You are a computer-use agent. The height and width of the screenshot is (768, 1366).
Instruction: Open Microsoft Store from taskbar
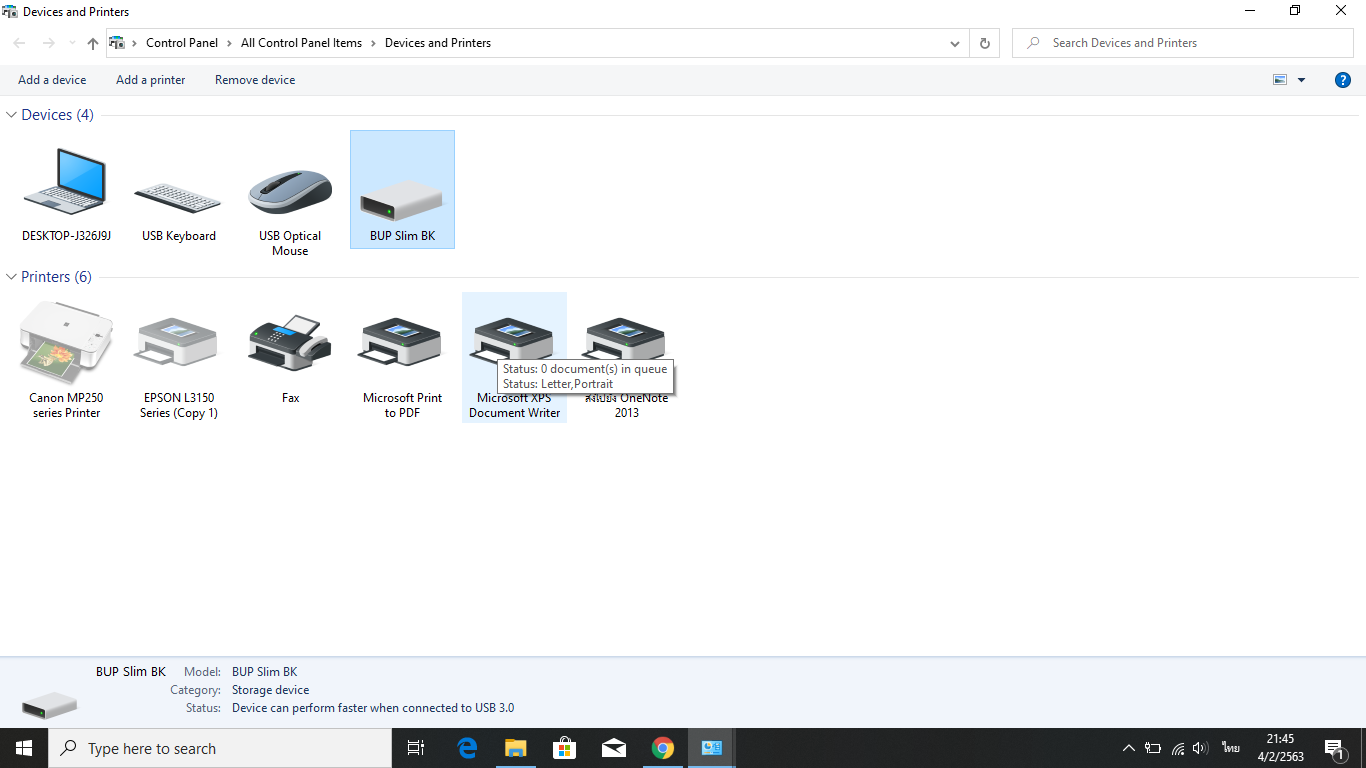(565, 748)
